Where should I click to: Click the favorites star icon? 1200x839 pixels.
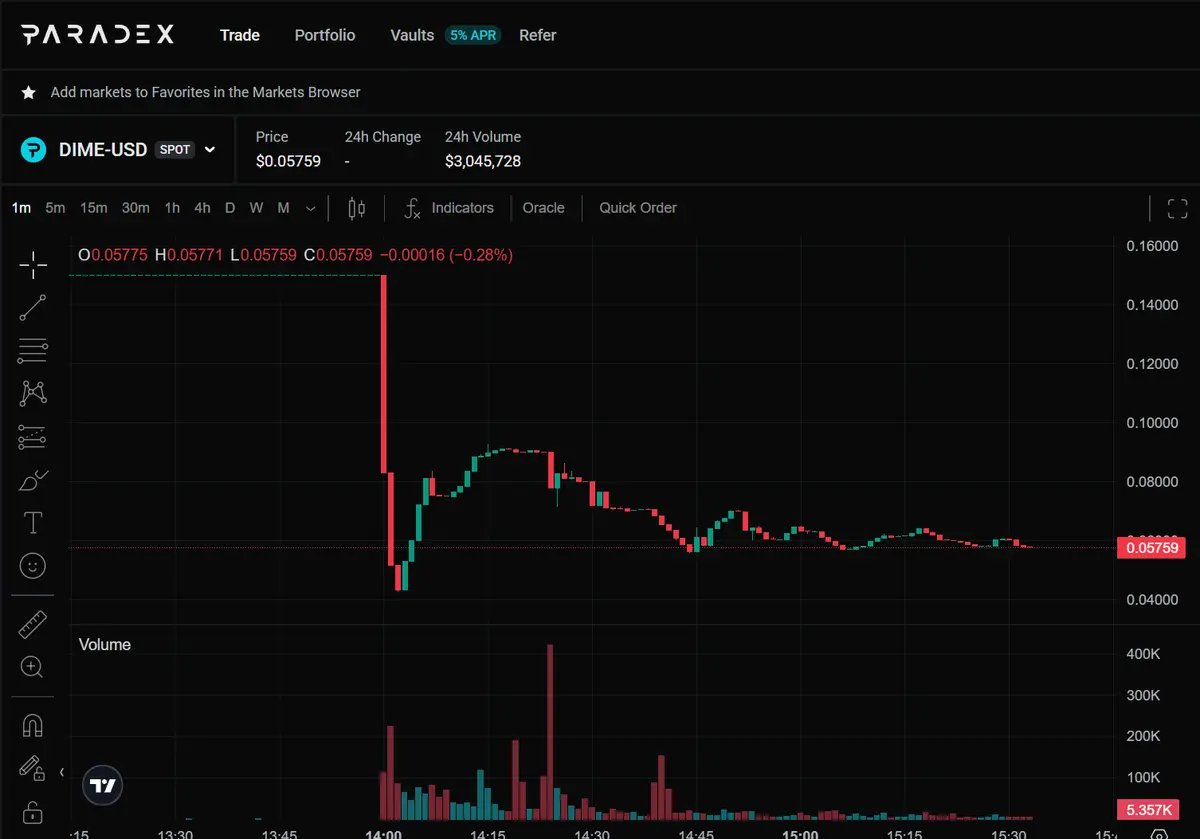click(x=29, y=92)
